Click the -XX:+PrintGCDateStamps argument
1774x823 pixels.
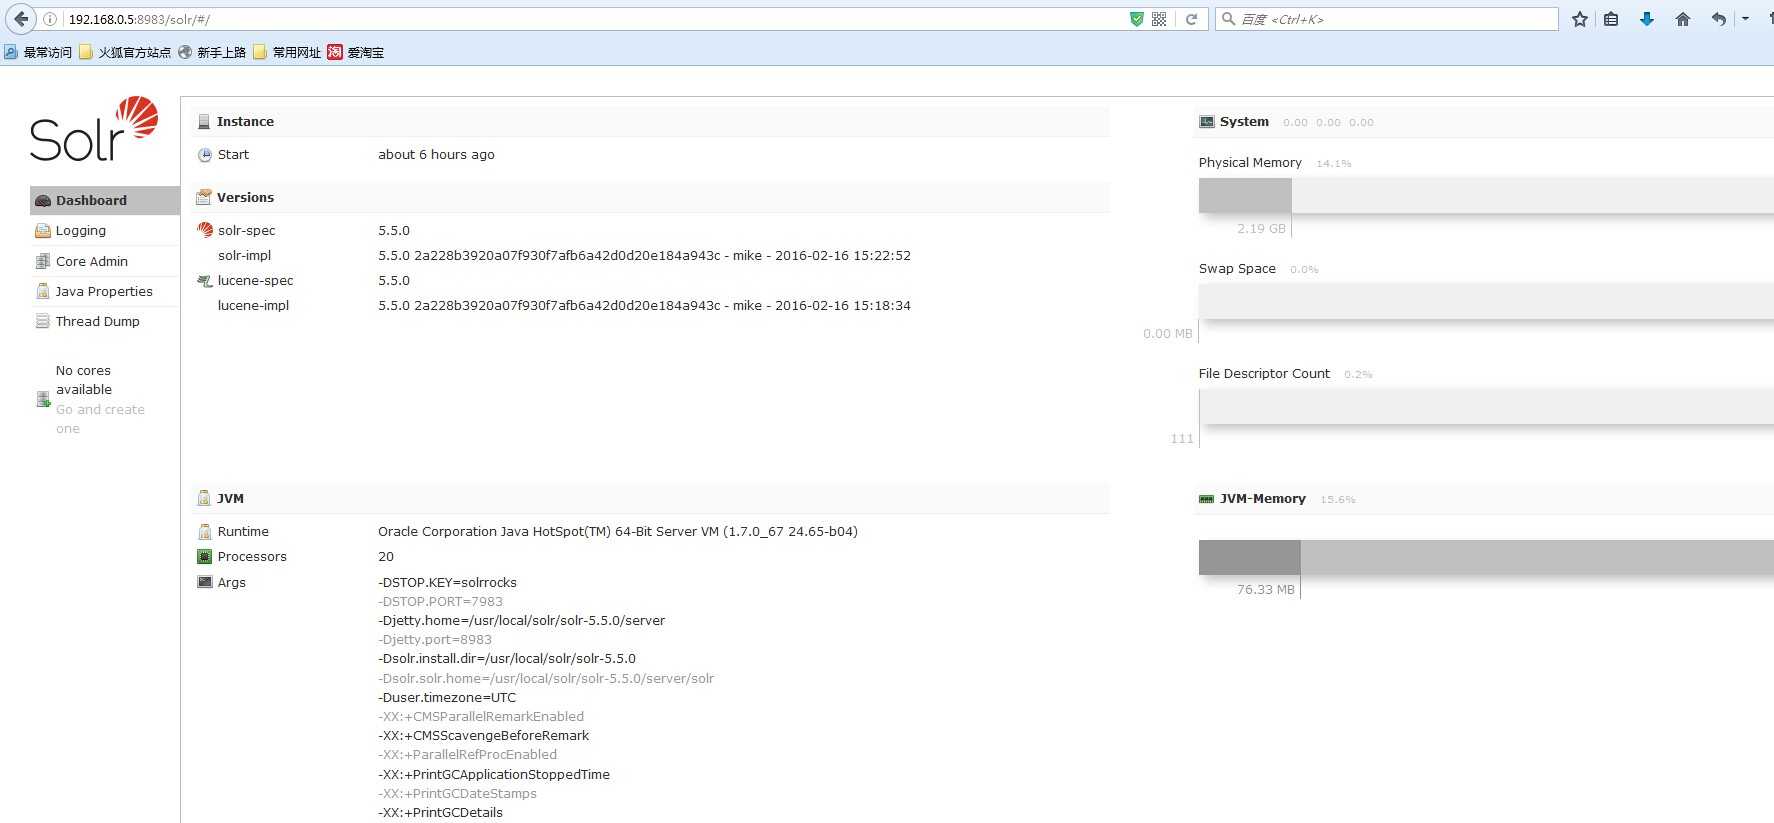(x=457, y=794)
